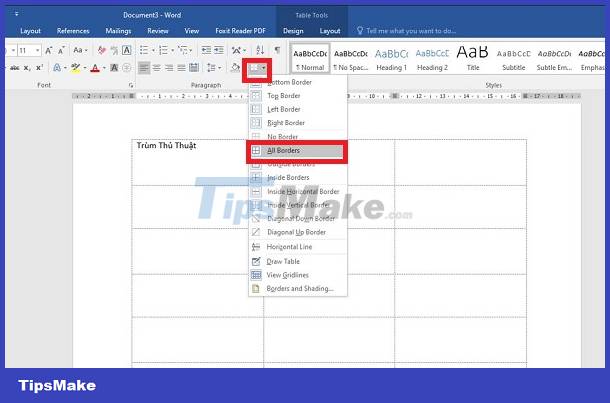Open the font size 11 dropdown
Viewport: 610px width, 403px height.
[37, 51]
